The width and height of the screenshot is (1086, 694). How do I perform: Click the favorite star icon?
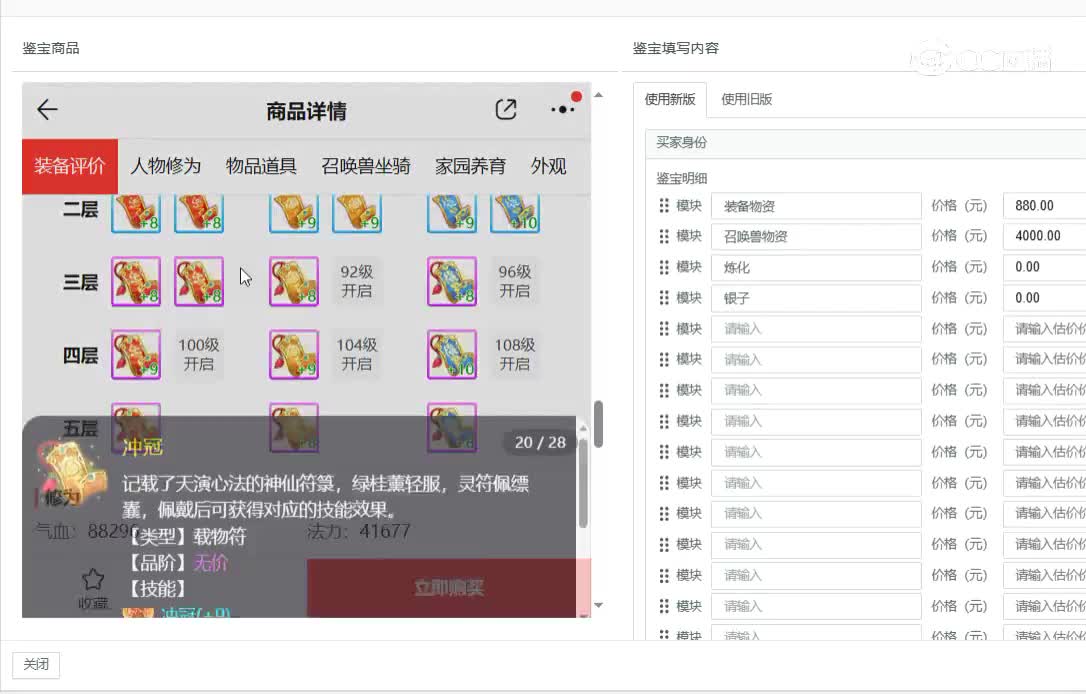93,579
